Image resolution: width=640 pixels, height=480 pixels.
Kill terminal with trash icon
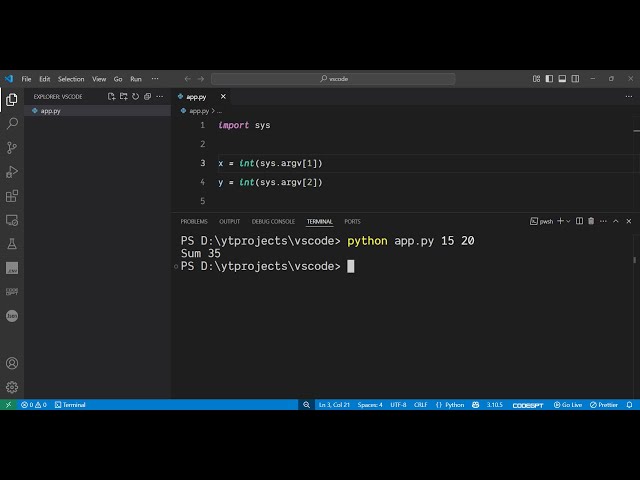(x=591, y=221)
